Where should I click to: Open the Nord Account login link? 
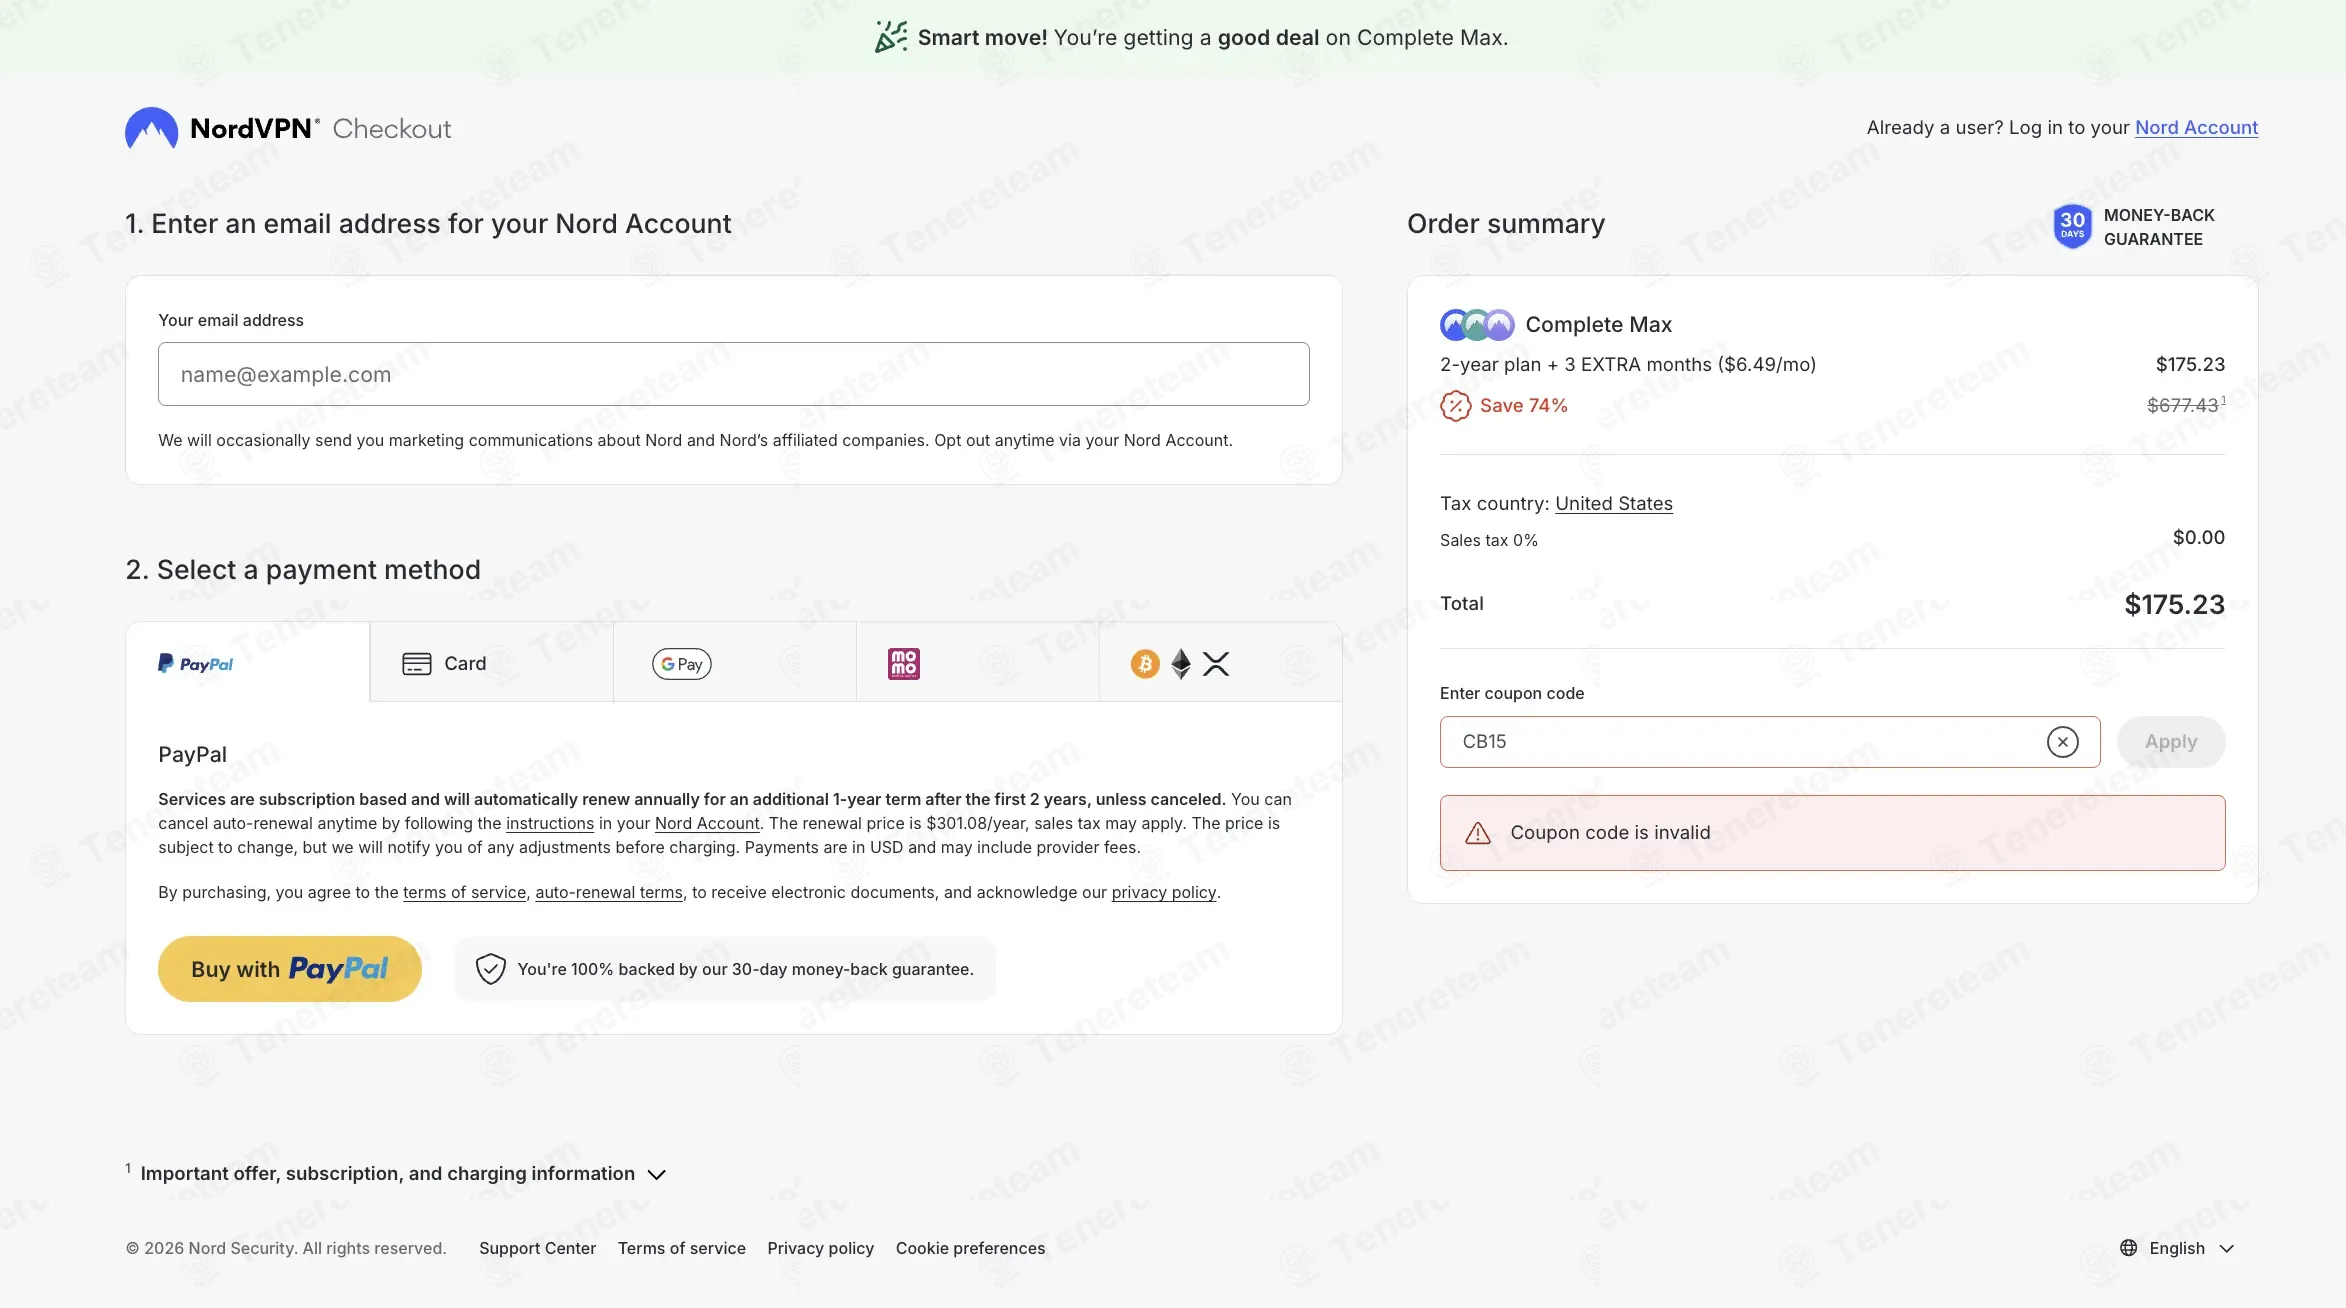[2196, 128]
